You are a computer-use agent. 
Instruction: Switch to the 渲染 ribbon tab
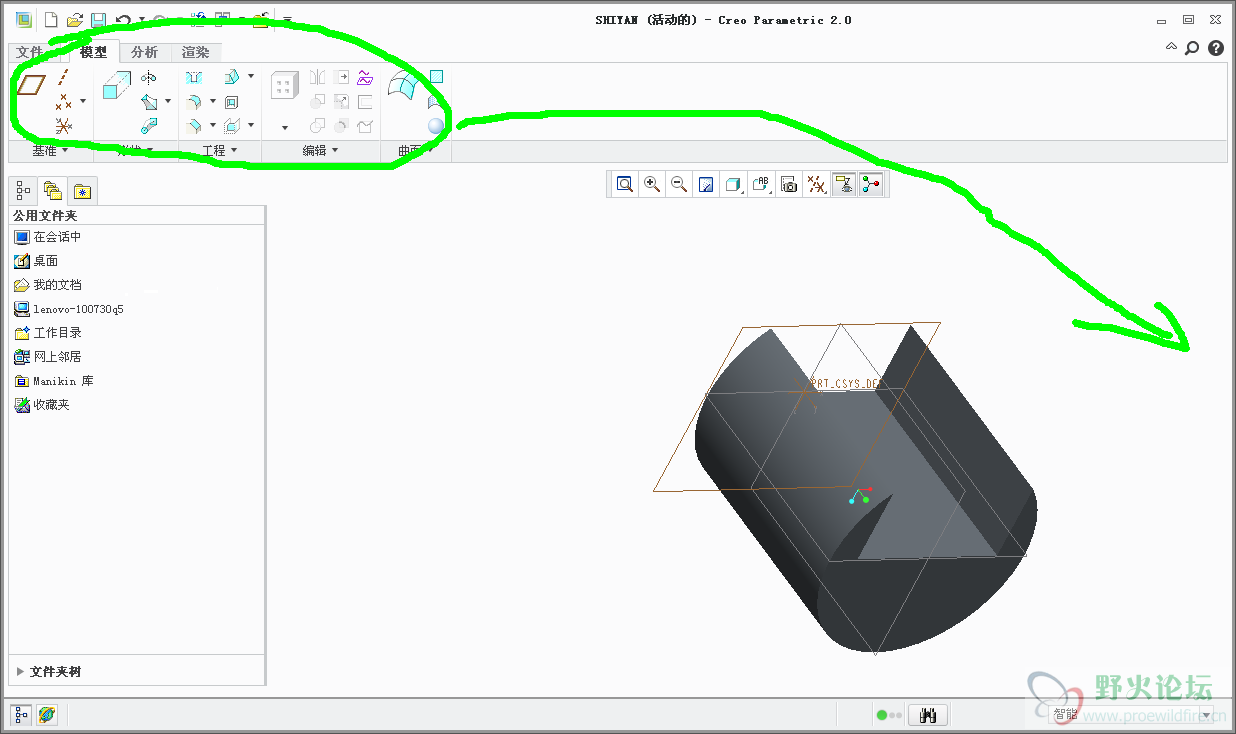pos(196,52)
